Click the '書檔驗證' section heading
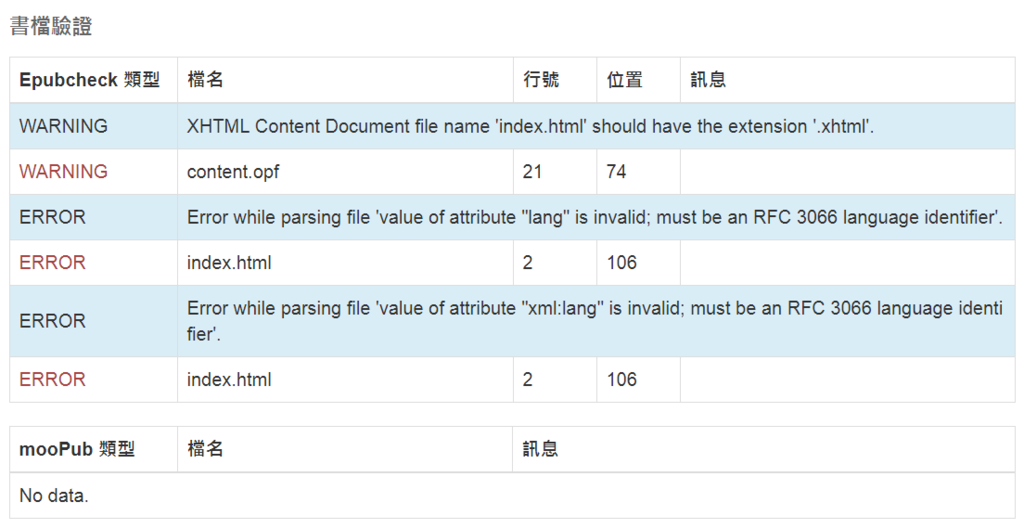1024x528 pixels. pos(51,25)
